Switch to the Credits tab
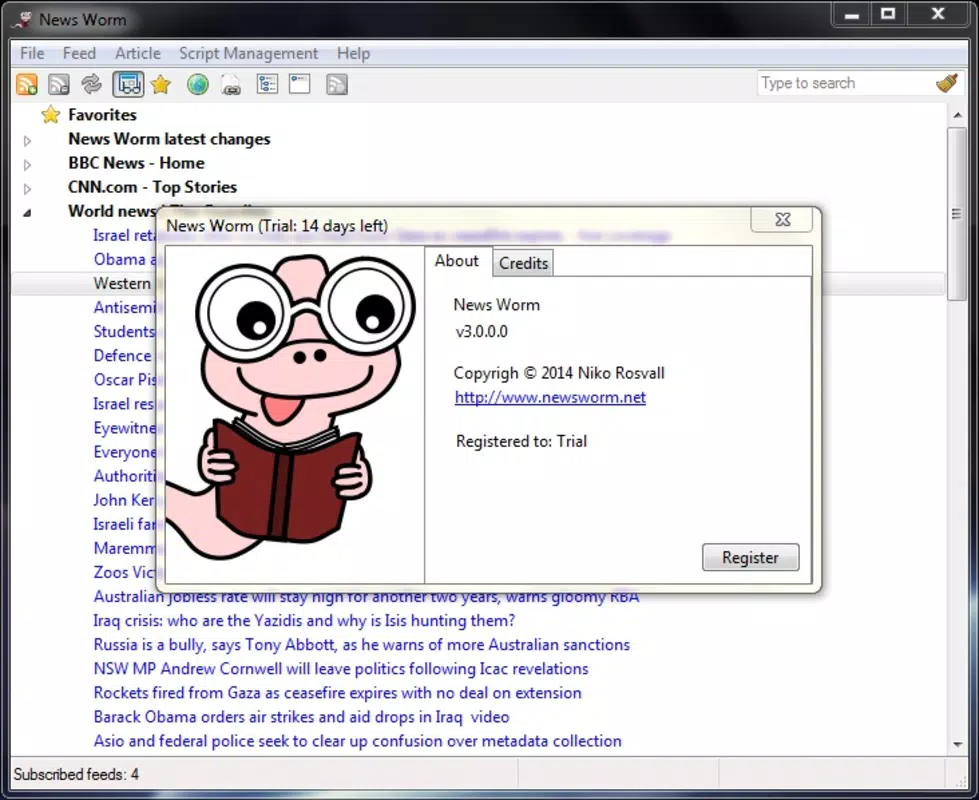The height and width of the screenshot is (800, 979). [x=523, y=263]
